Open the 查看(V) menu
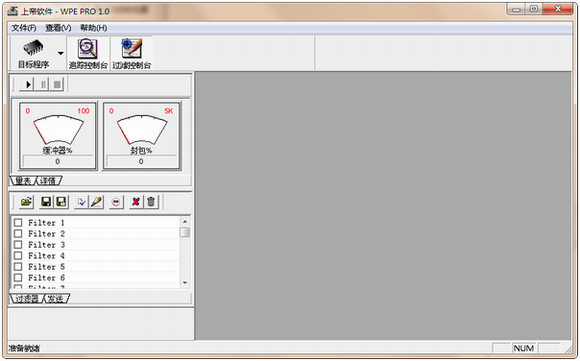The width and height of the screenshot is (580, 361). (58, 28)
